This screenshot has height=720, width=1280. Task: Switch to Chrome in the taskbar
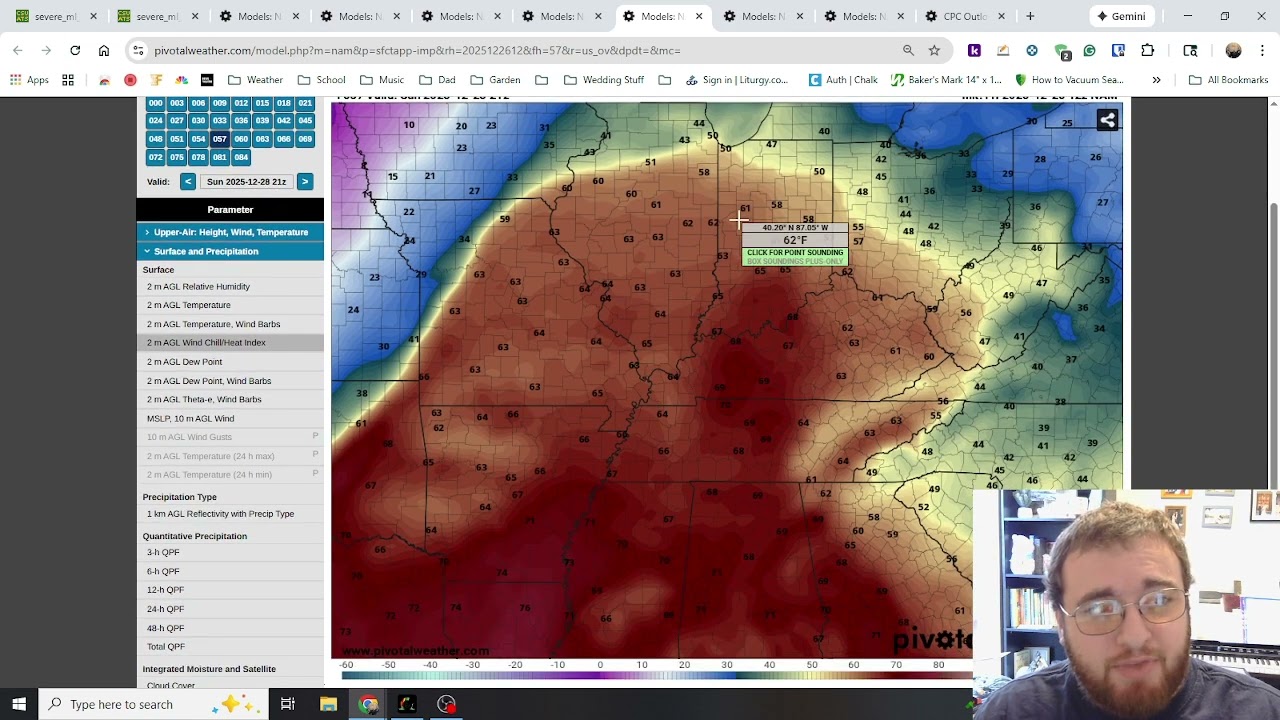[369, 704]
